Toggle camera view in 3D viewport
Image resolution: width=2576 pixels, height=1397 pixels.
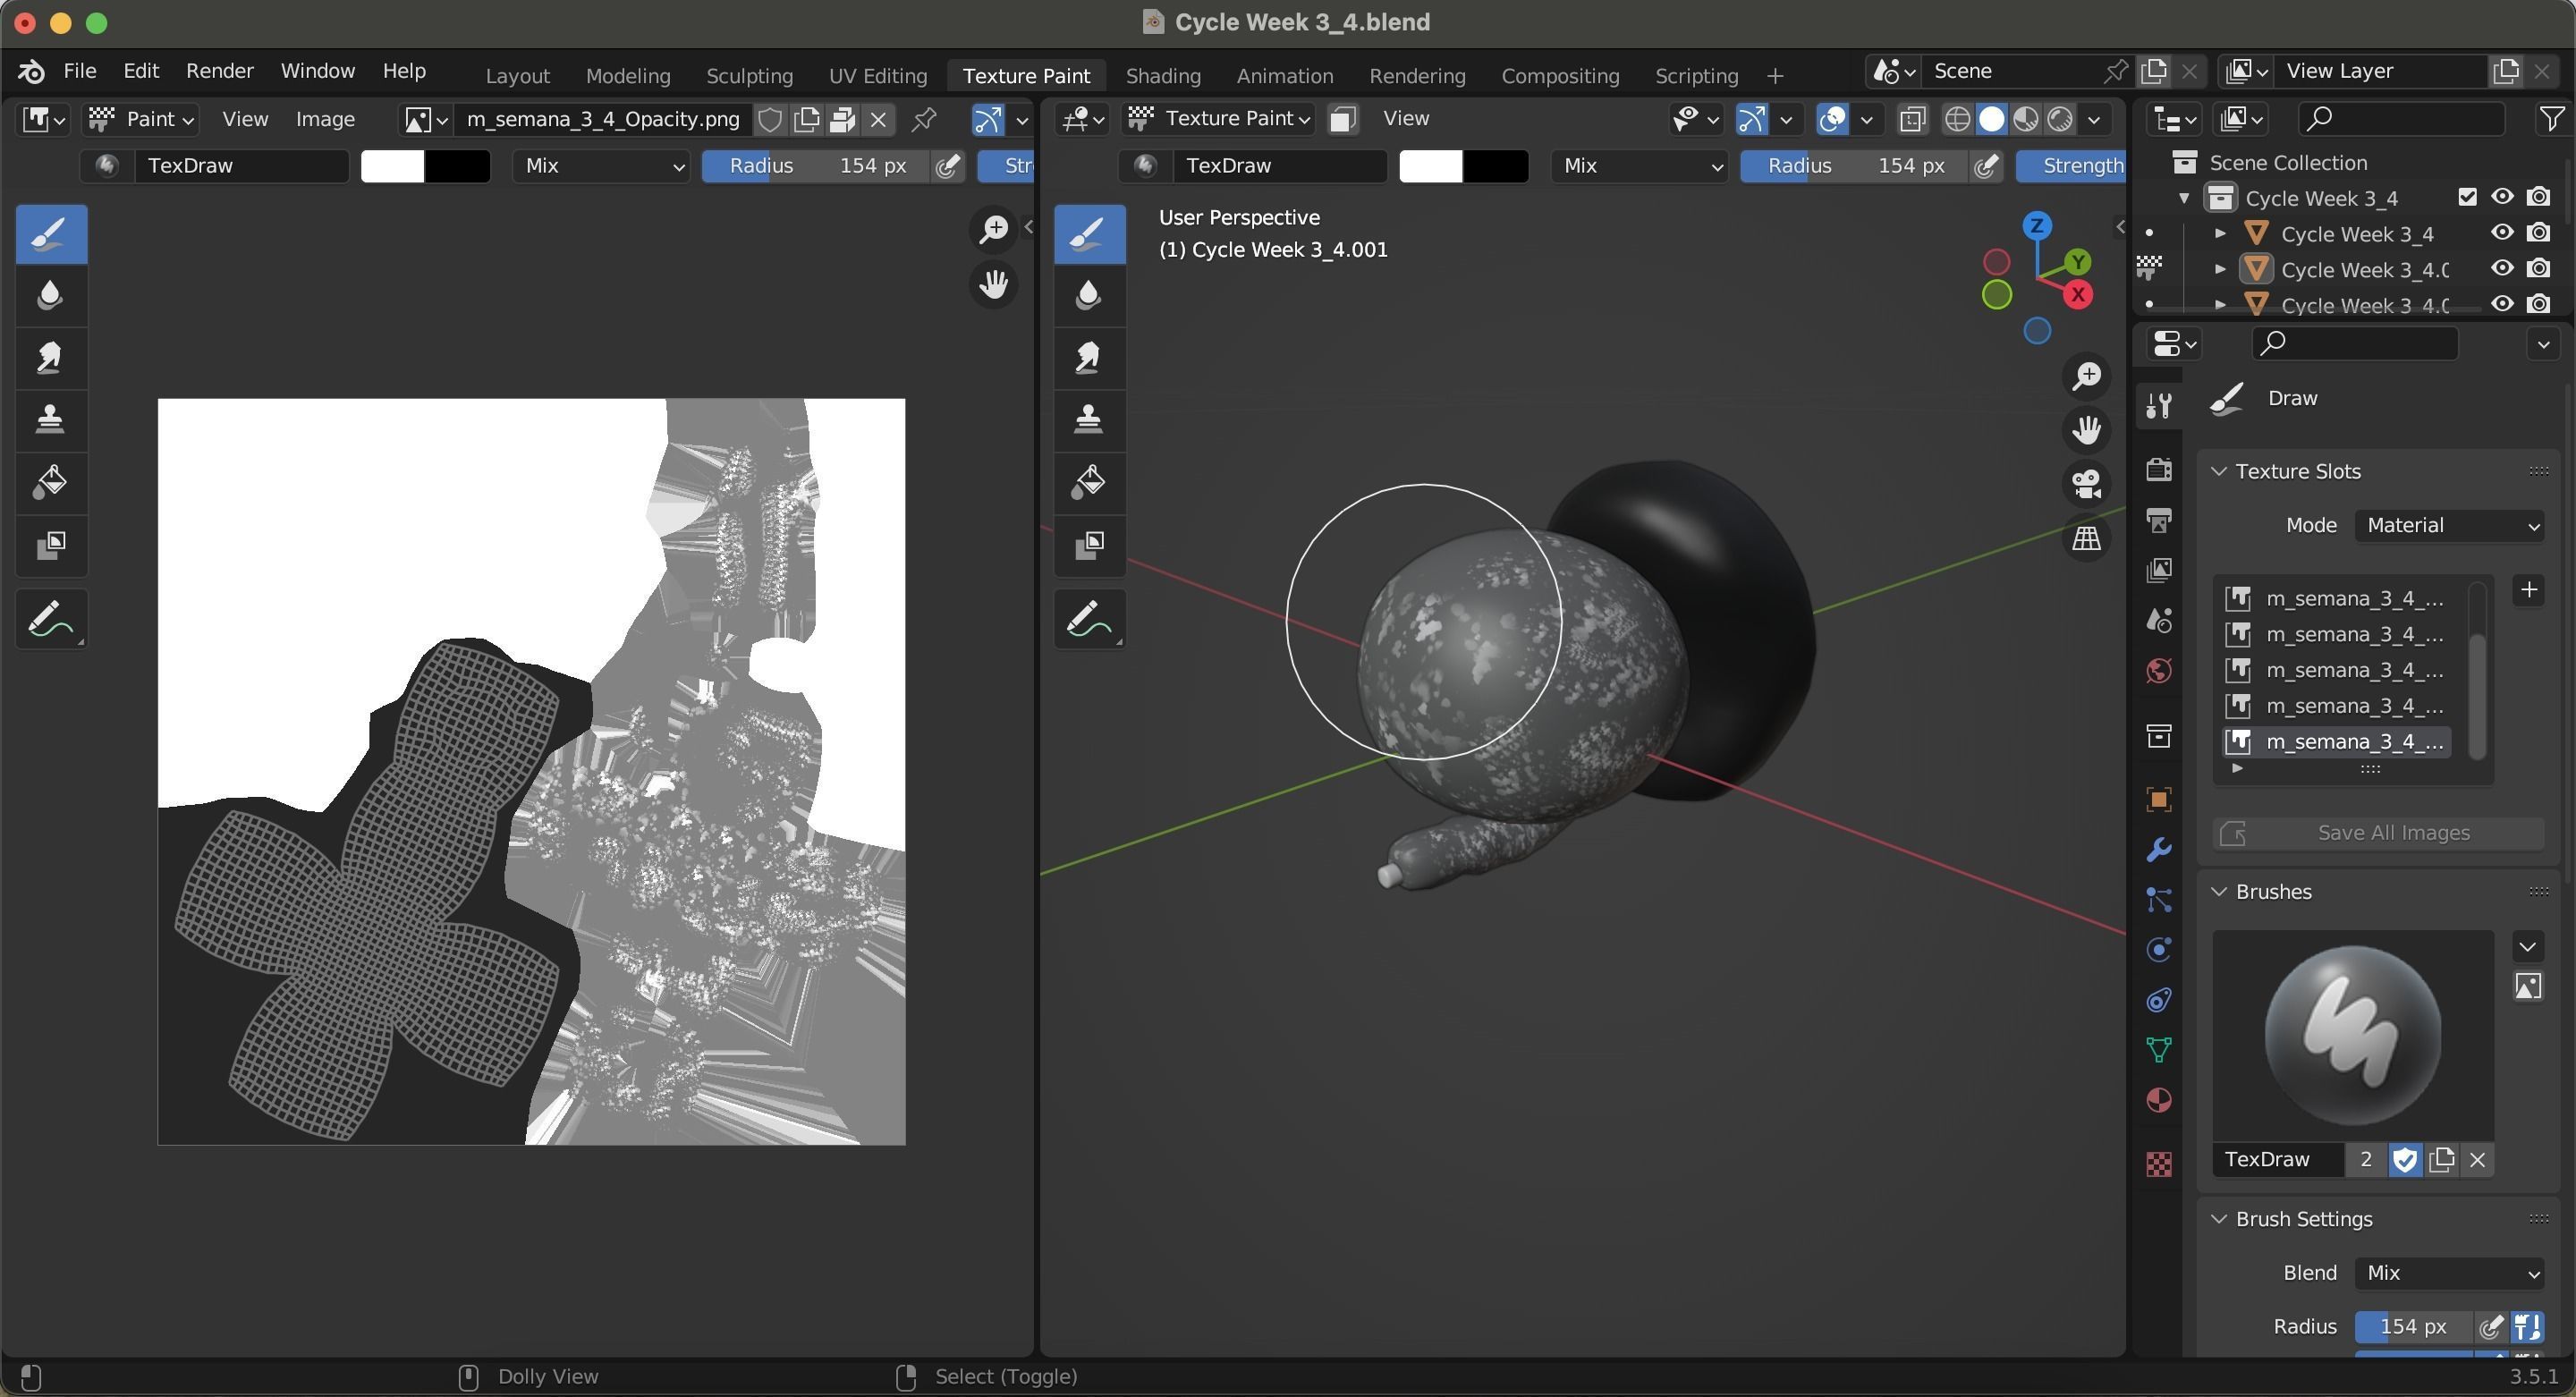[2086, 484]
